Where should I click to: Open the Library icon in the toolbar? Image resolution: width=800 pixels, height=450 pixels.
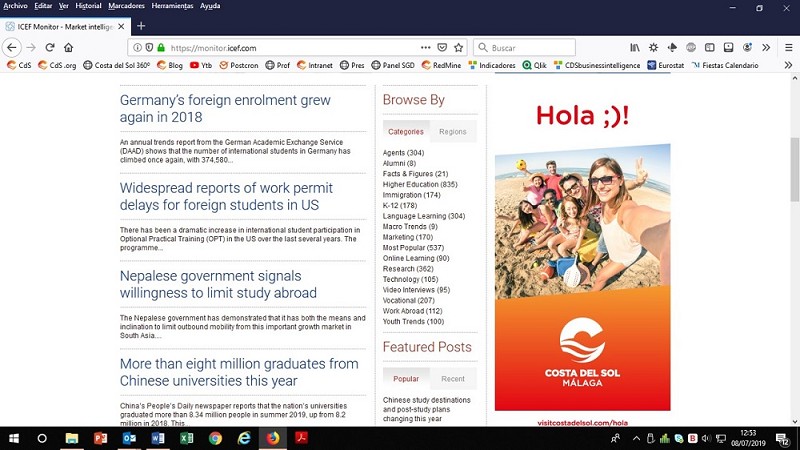click(x=634, y=47)
